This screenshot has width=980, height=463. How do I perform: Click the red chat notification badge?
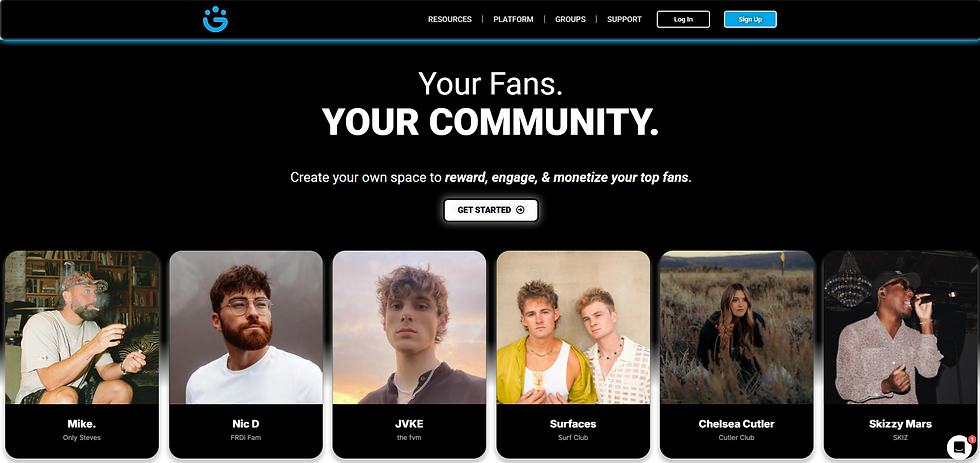972,440
